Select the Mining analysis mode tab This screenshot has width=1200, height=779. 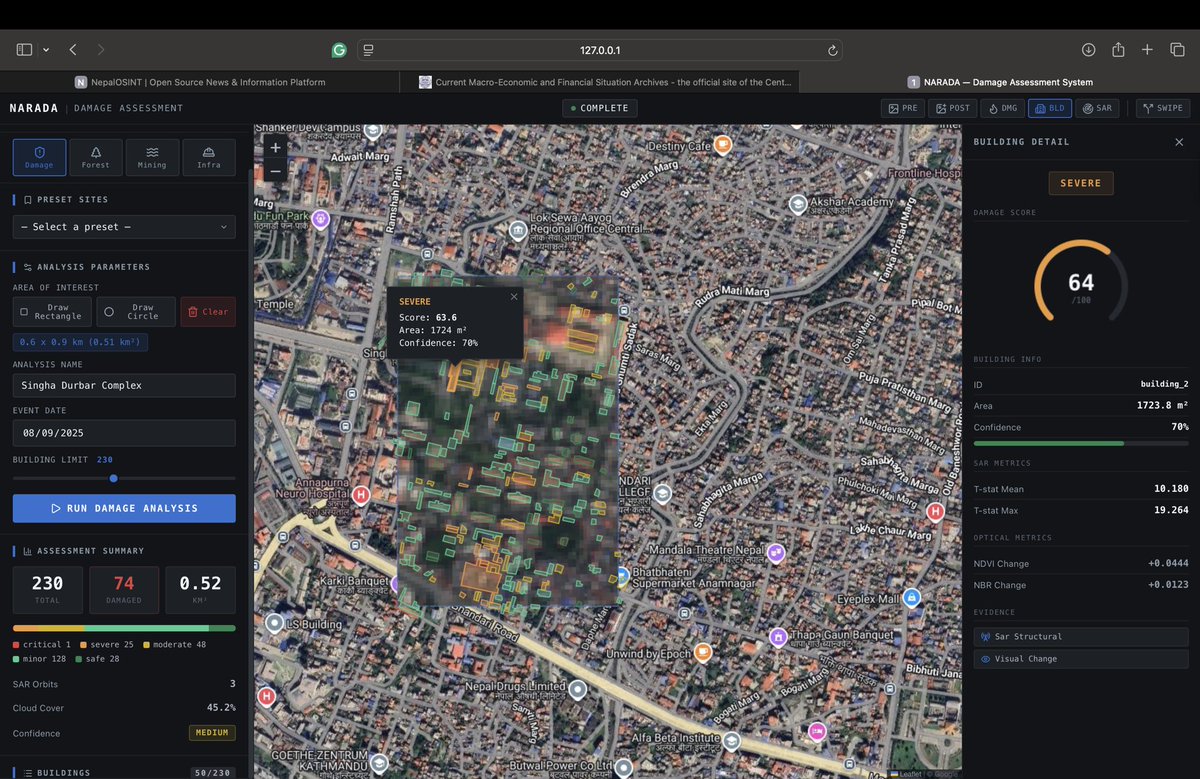(152, 157)
